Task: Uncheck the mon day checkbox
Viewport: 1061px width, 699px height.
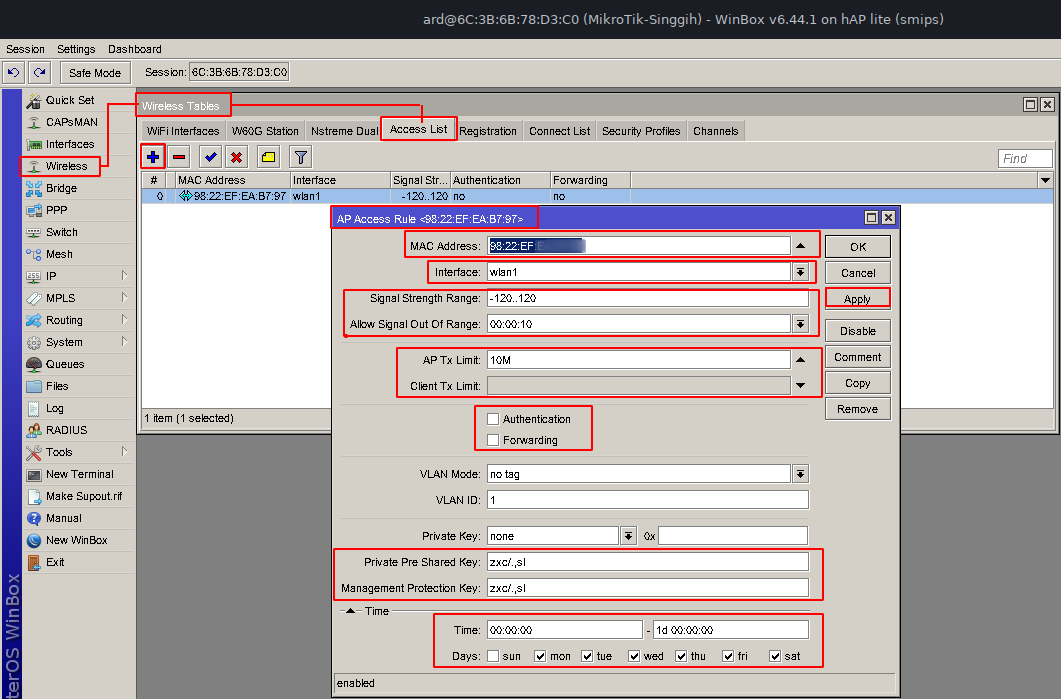Action: (x=540, y=656)
